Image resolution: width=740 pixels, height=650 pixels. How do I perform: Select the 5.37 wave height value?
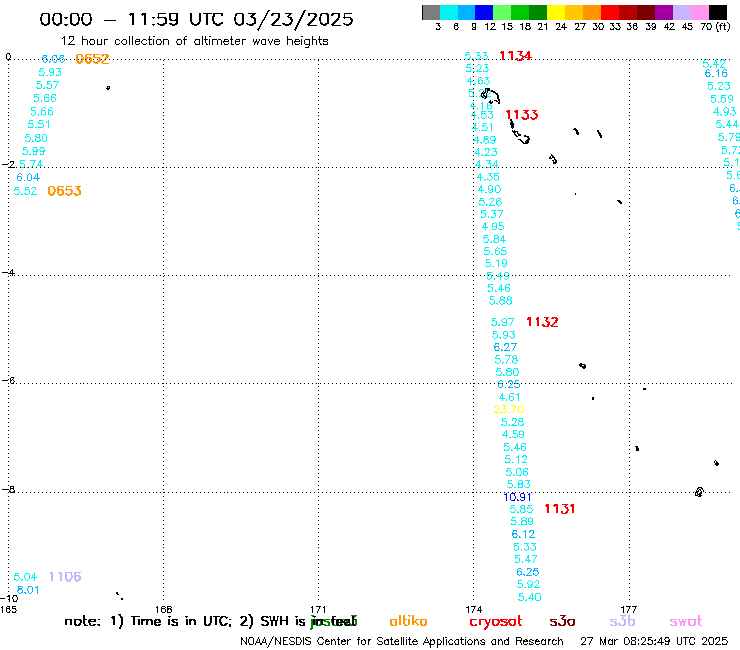(492, 214)
